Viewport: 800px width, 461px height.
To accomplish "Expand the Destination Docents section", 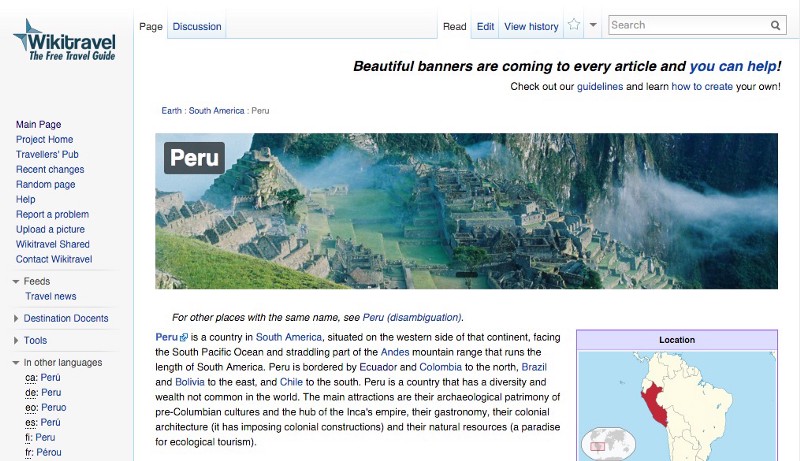I will tap(16, 319).
